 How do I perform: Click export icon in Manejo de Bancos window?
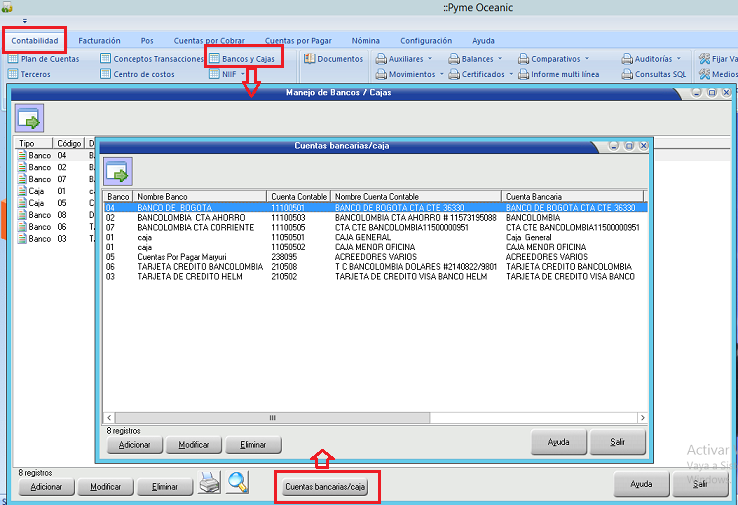click(28, 119)
